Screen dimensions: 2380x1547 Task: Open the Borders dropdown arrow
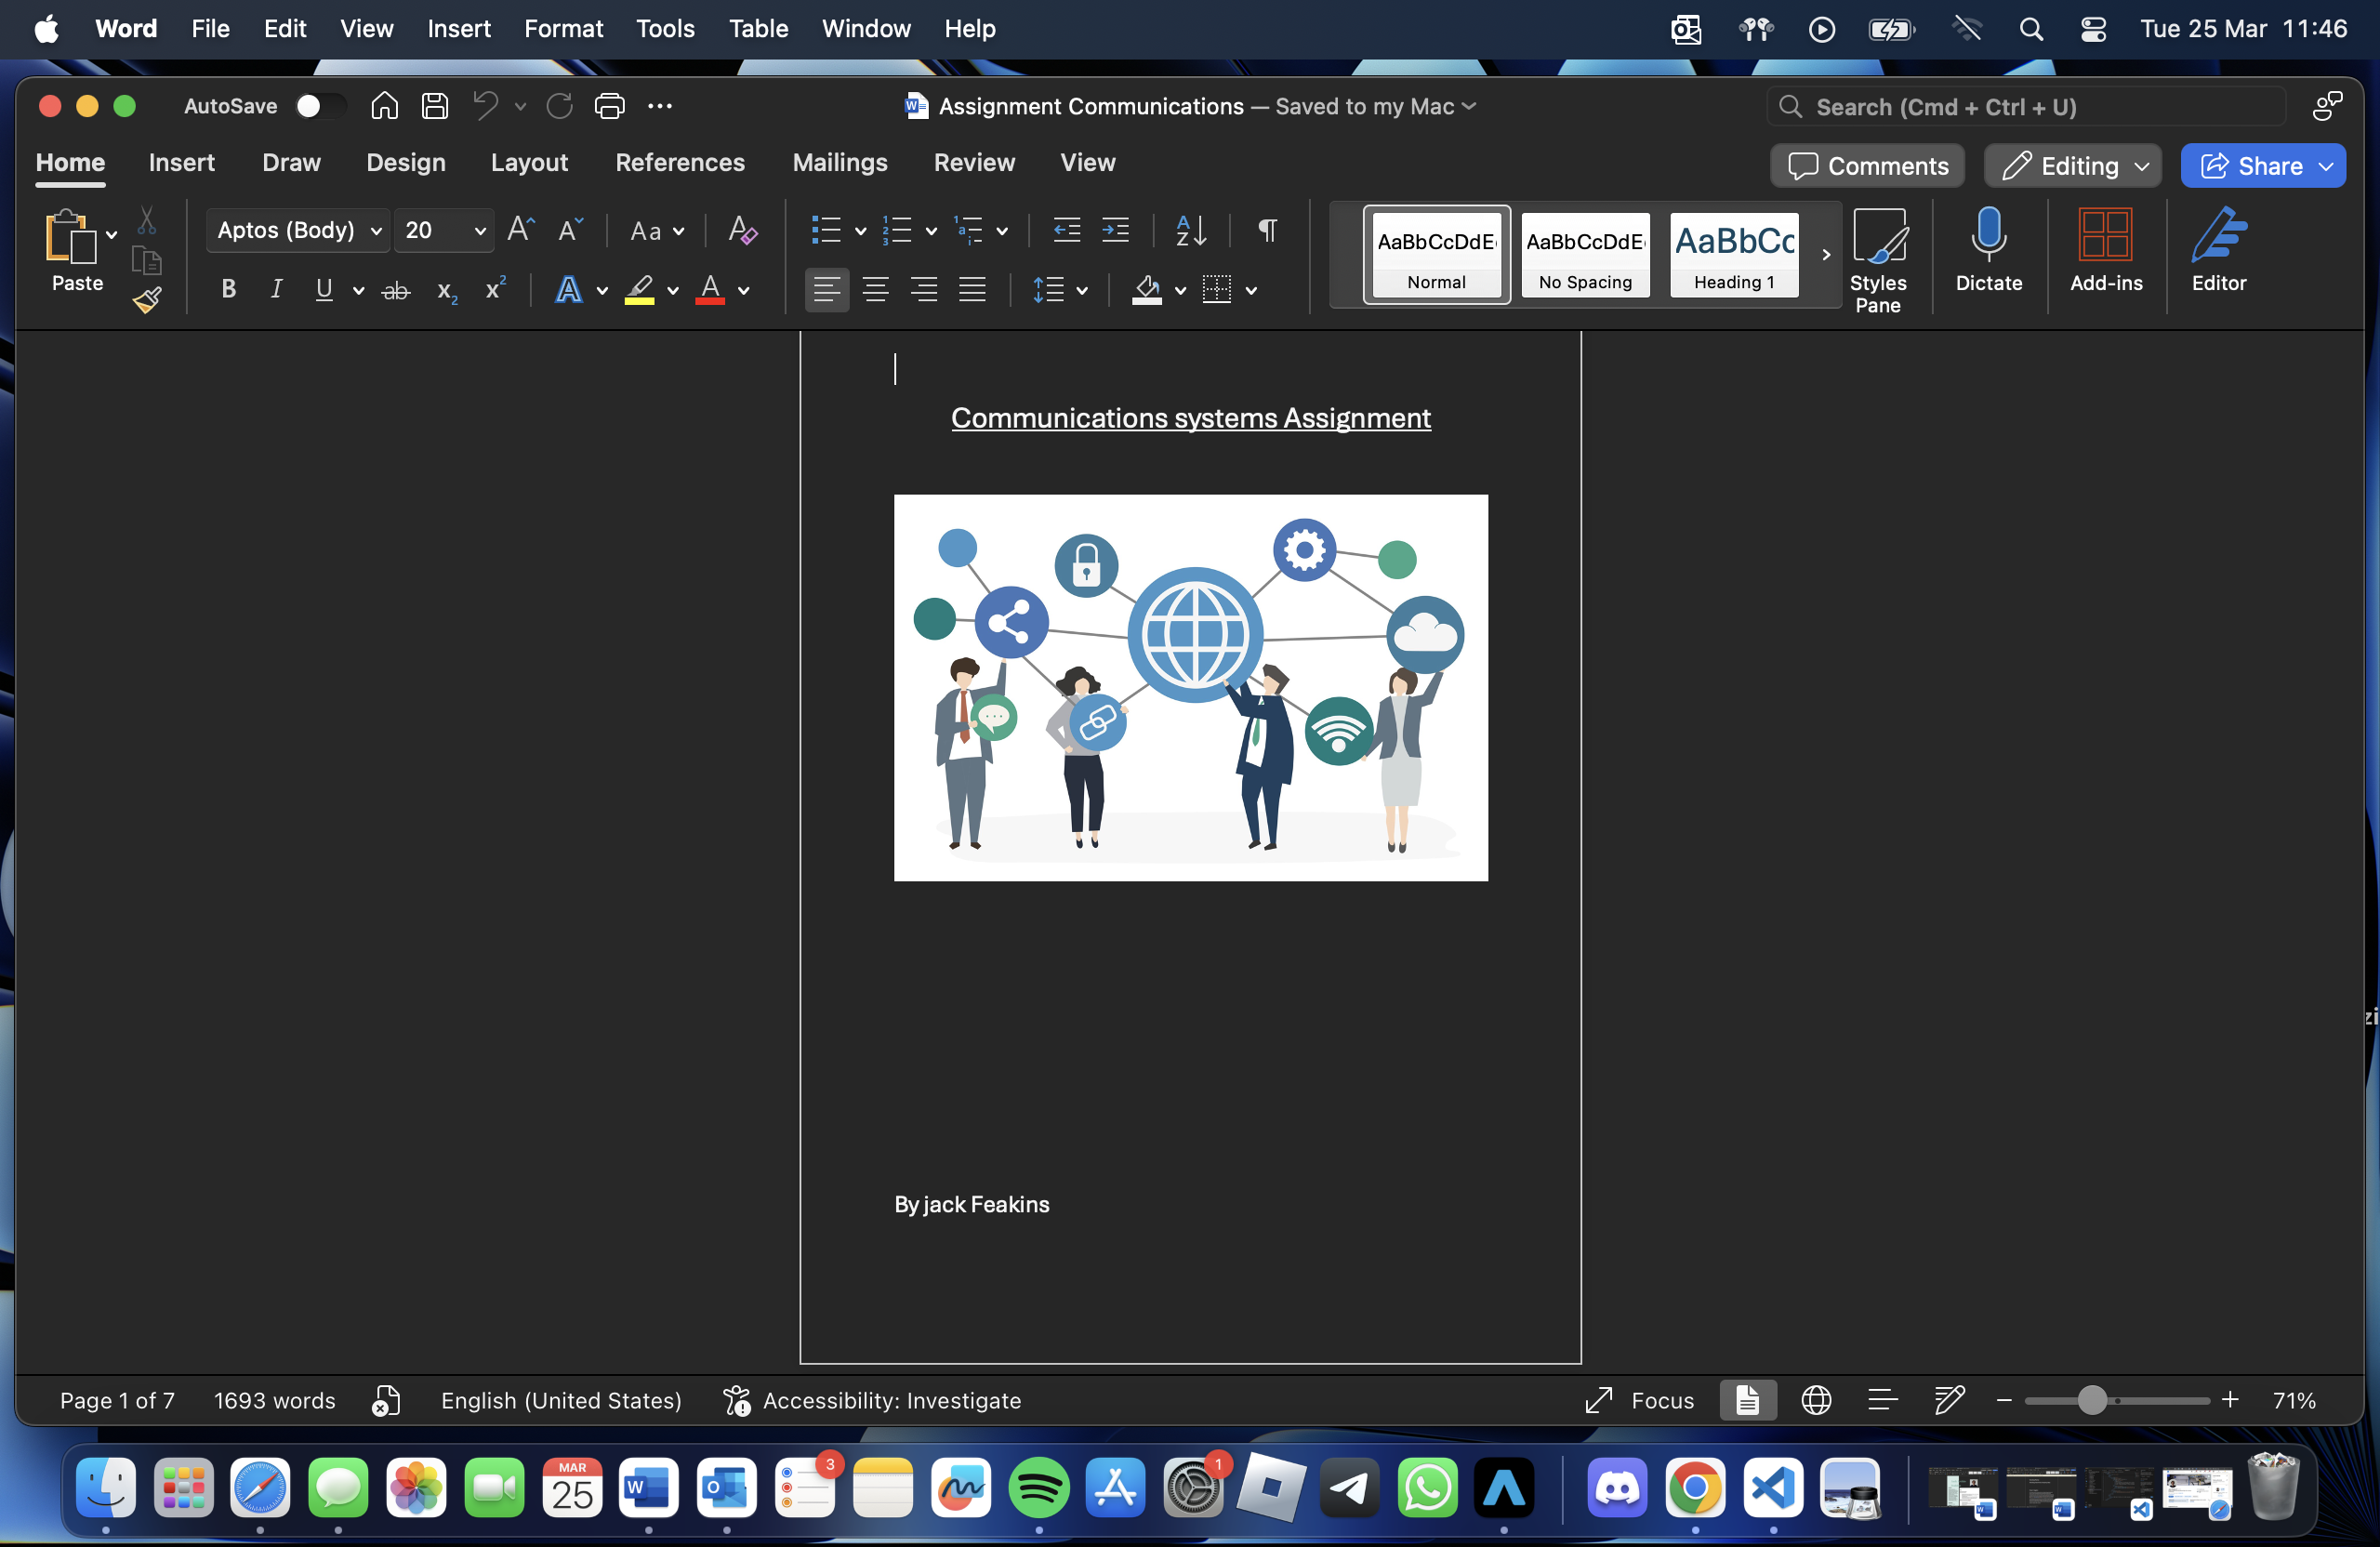1251,291
